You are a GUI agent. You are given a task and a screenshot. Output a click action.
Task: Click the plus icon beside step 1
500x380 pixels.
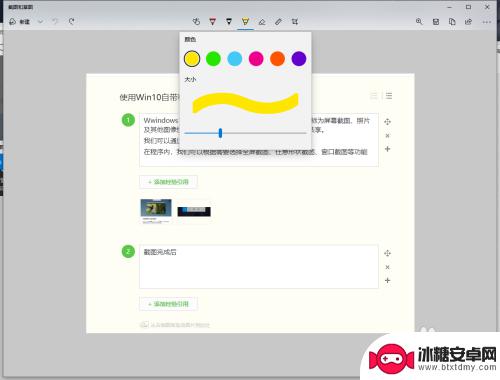pyautogui.click(x=387, y=149)
